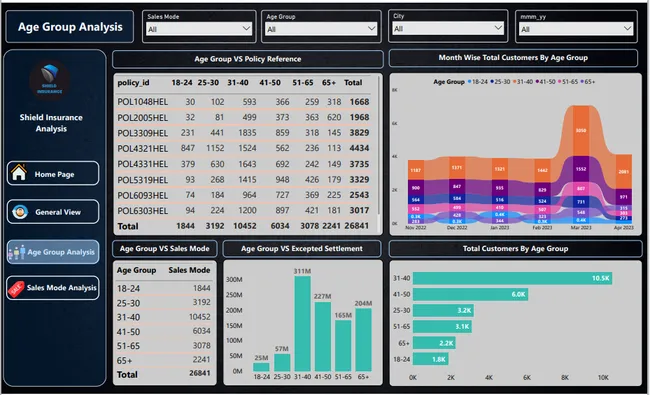The image size is (650, 395).
Task: Click the 31-40 legend orange dot
Action: [x=514, y=82]
